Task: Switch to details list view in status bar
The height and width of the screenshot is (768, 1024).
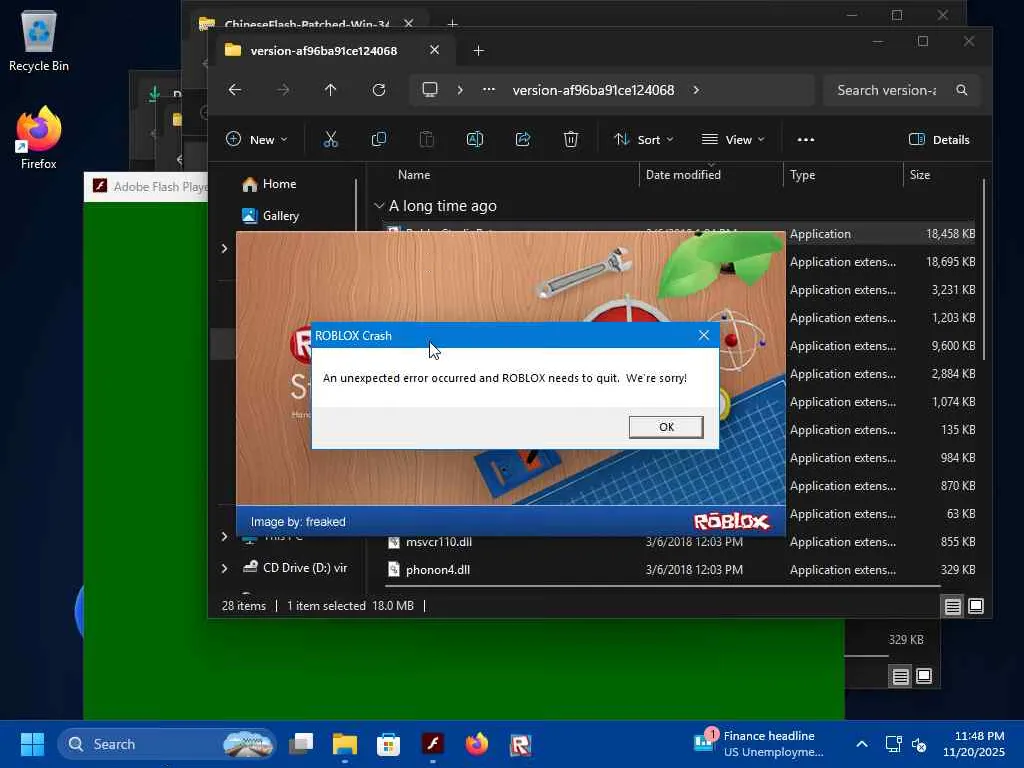Action: coord(952,607)
